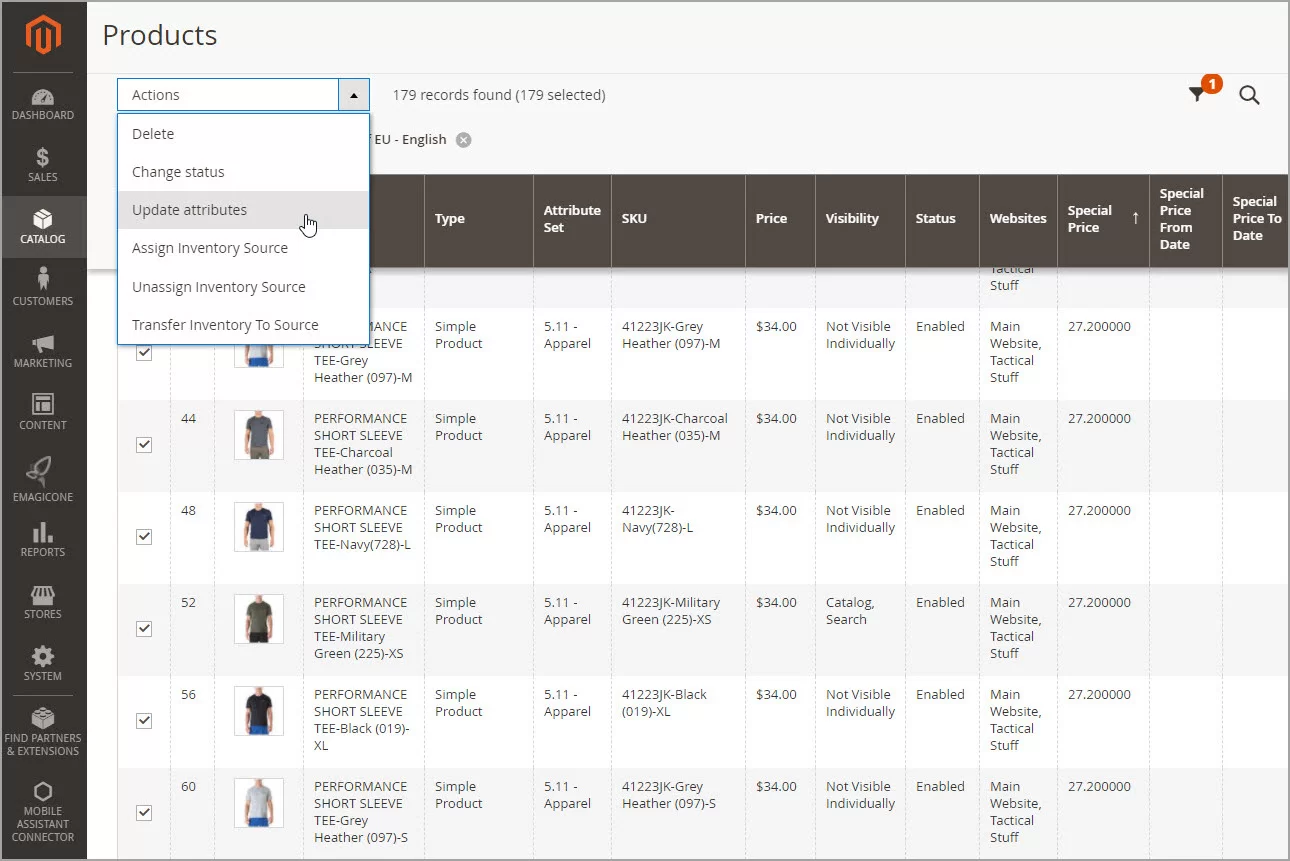
Task: Select Transfer Inventory To Source
Action: (243, 325)
